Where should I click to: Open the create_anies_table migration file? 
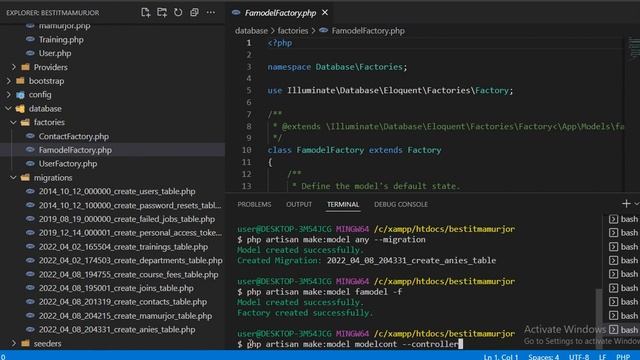coord(117,329)
